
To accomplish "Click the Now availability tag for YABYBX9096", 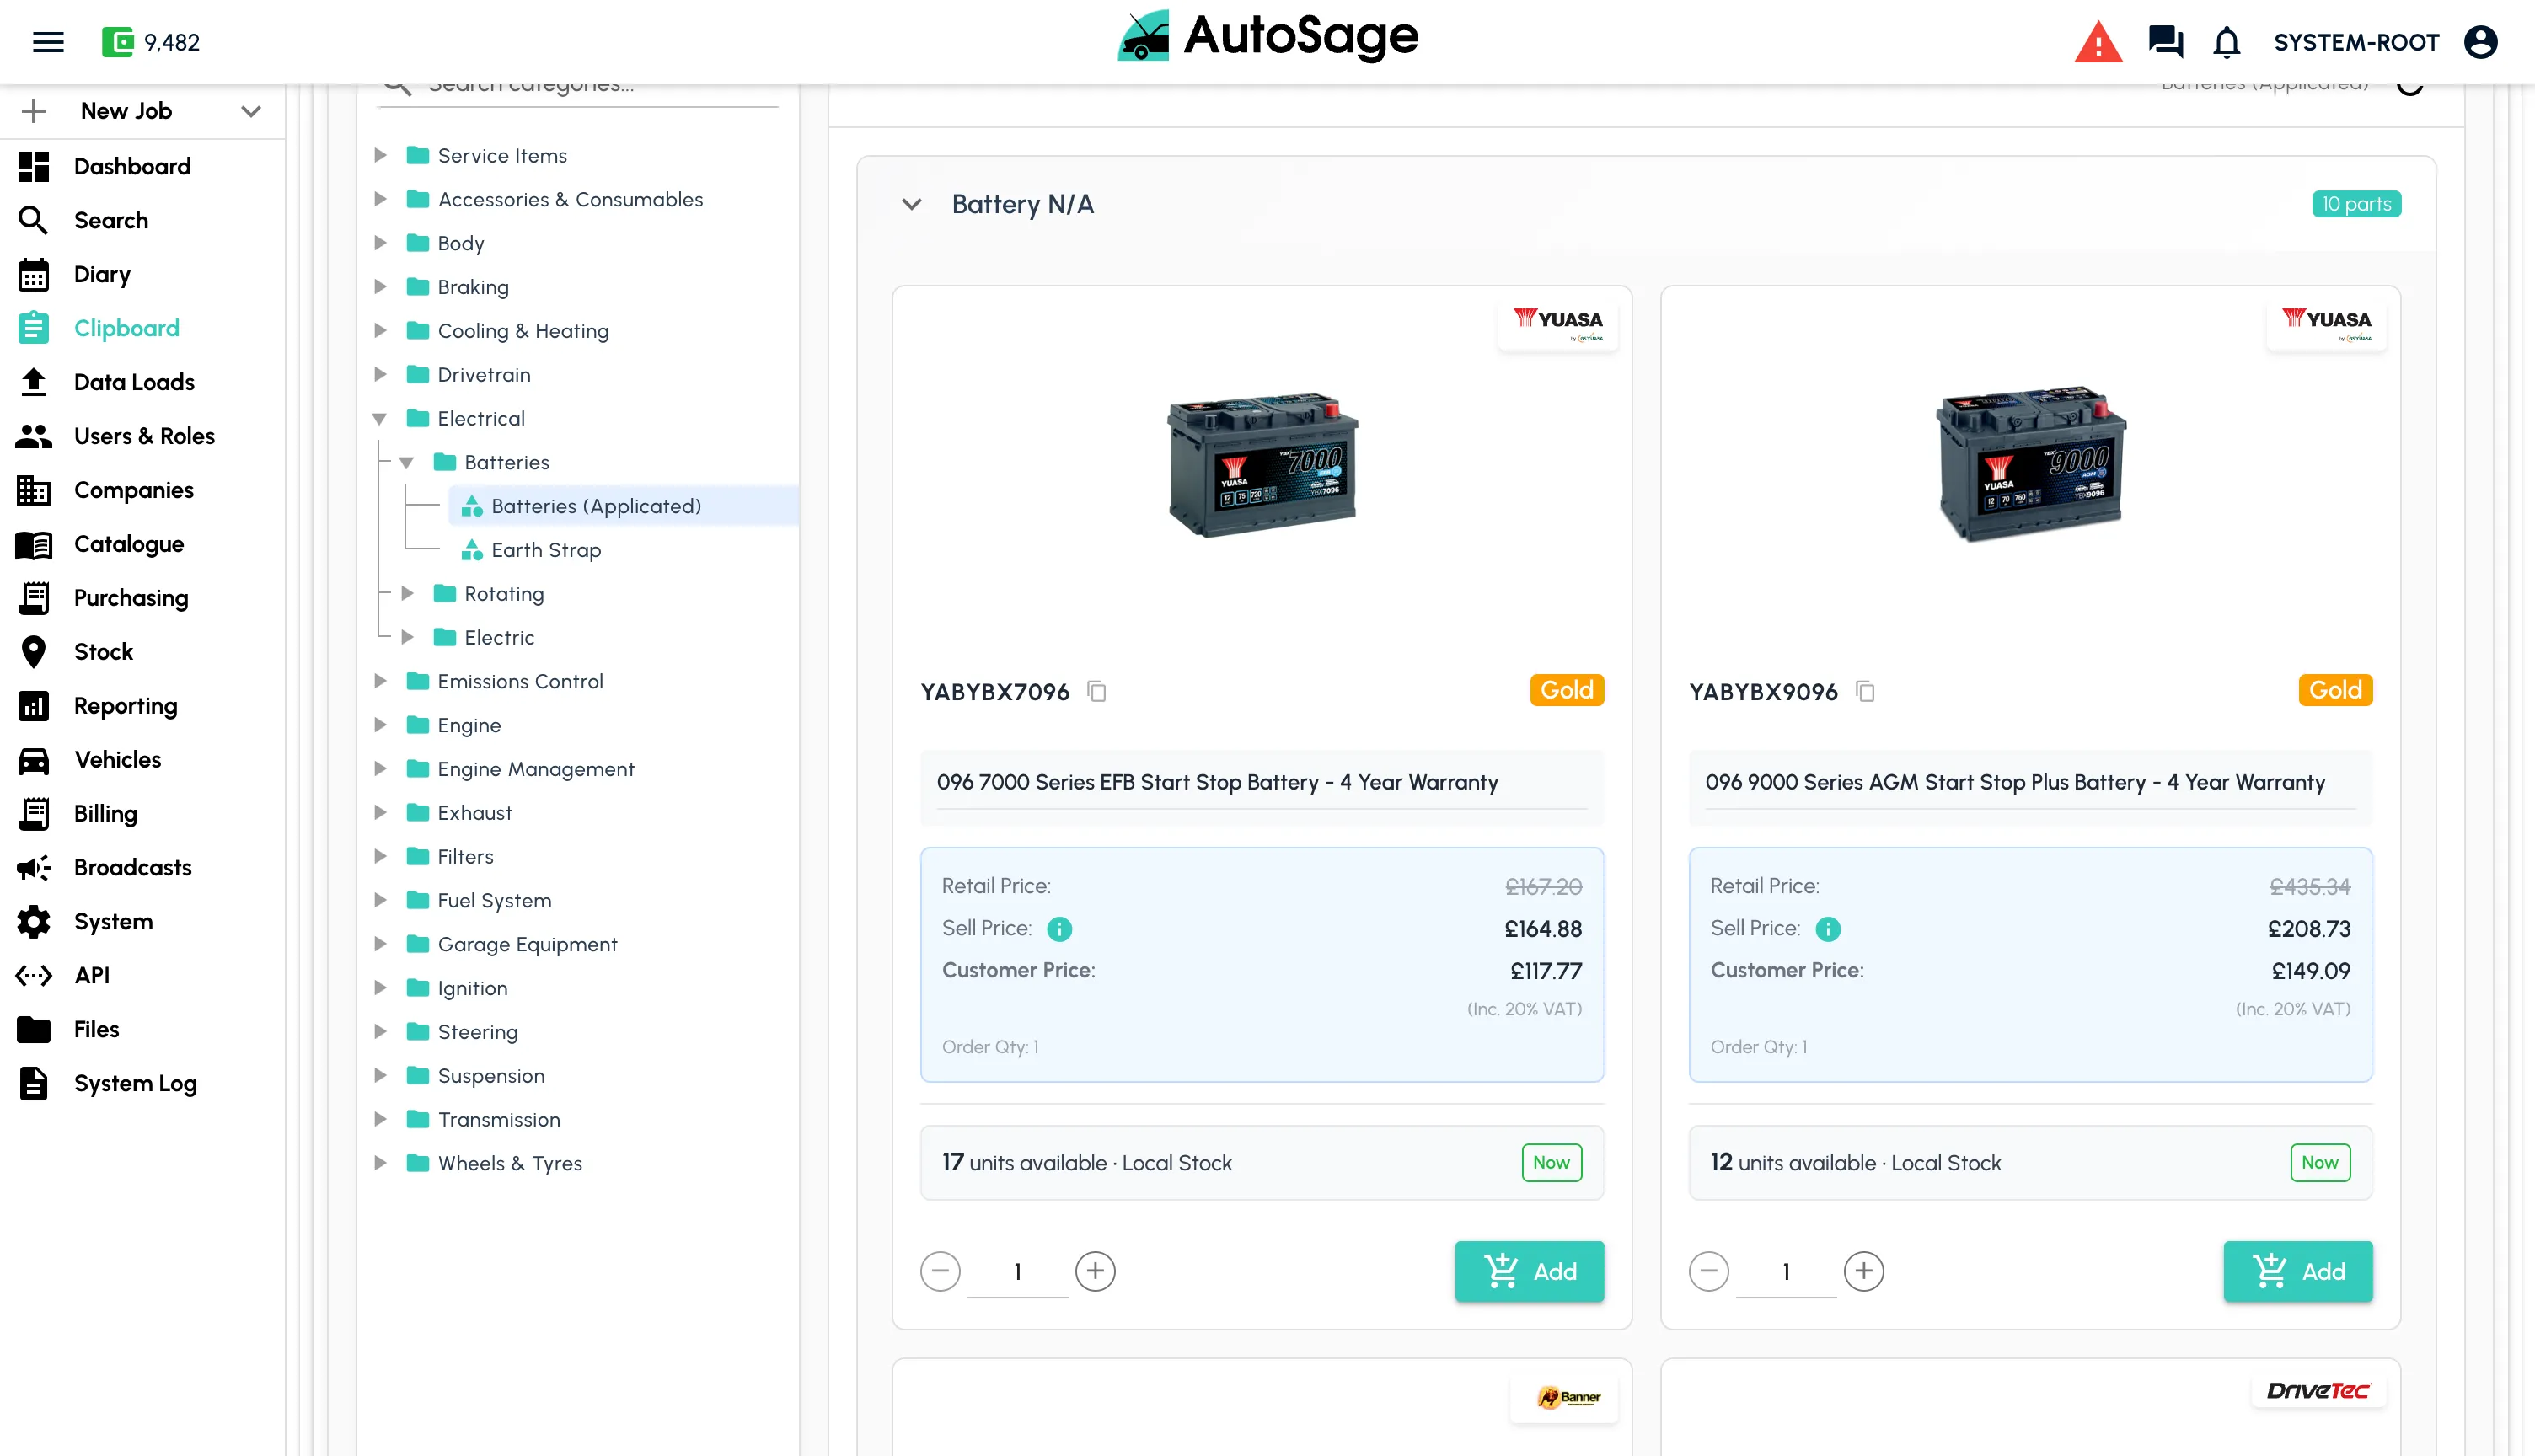I will click(2319, 1162).
